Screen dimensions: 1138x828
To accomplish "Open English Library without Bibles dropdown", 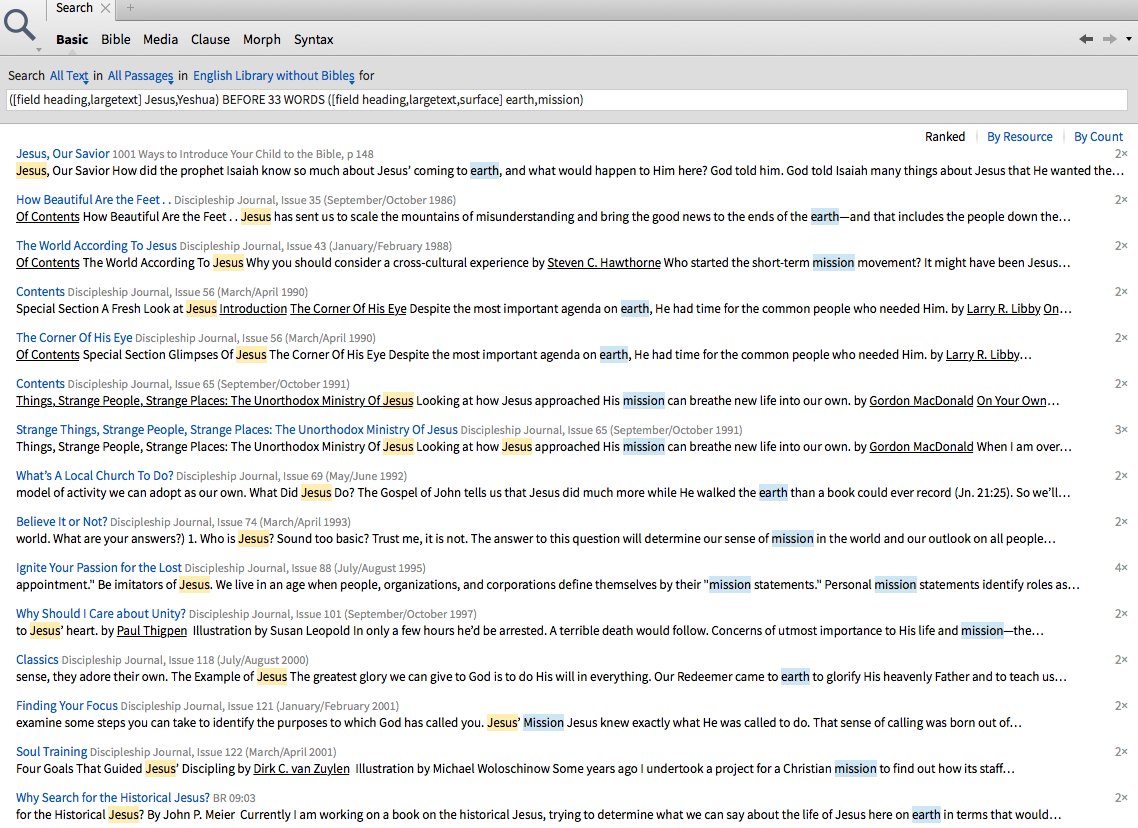I will [274, 76].
